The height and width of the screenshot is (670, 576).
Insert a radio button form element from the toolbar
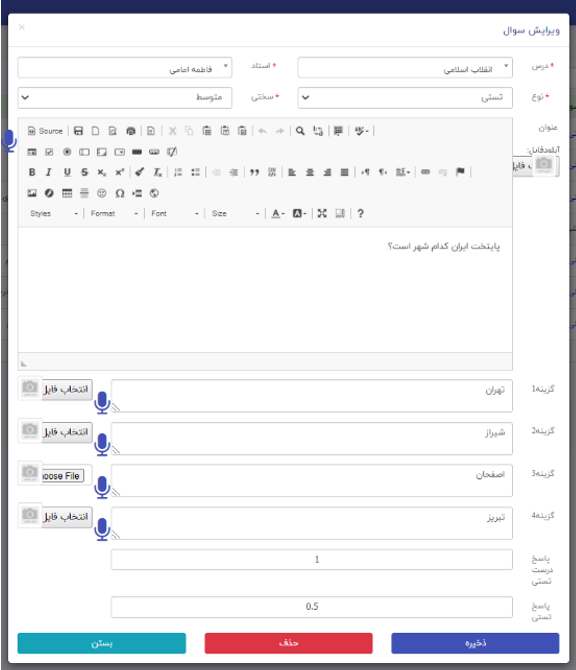[67, 152]
